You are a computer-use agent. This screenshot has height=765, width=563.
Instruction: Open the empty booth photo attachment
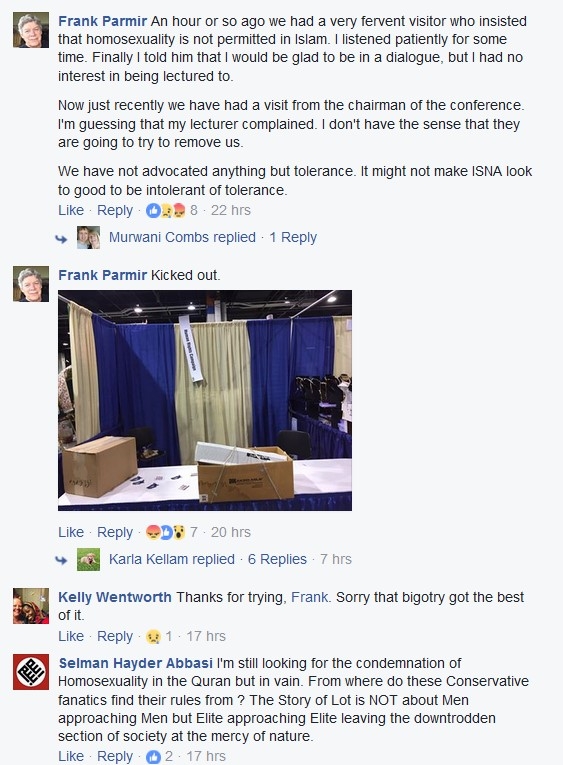tap(205, 401)
